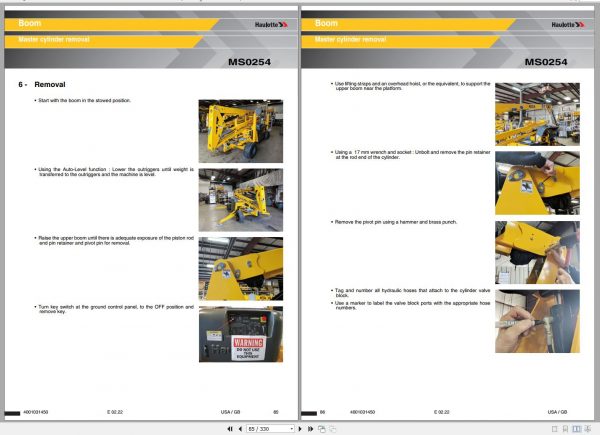Screen dimensions: 600x435
Task: Go to the next page
Action: click(x=300, y=429)
